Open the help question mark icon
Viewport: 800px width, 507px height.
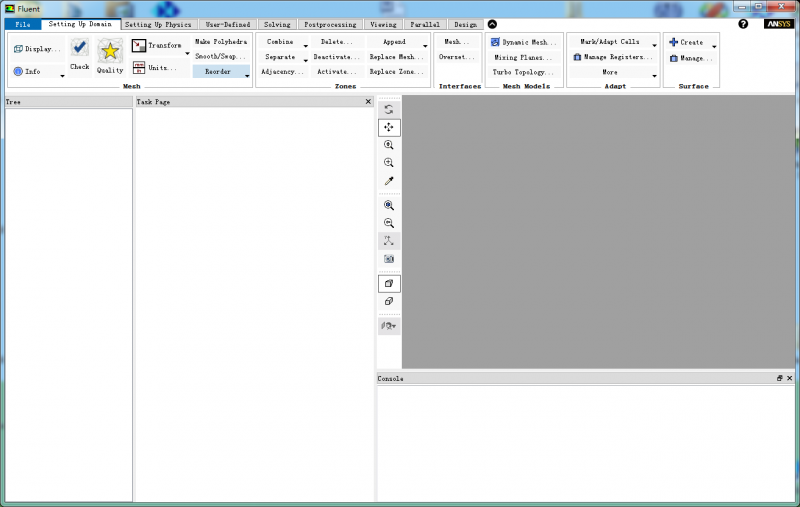click(x=743, y=24)
